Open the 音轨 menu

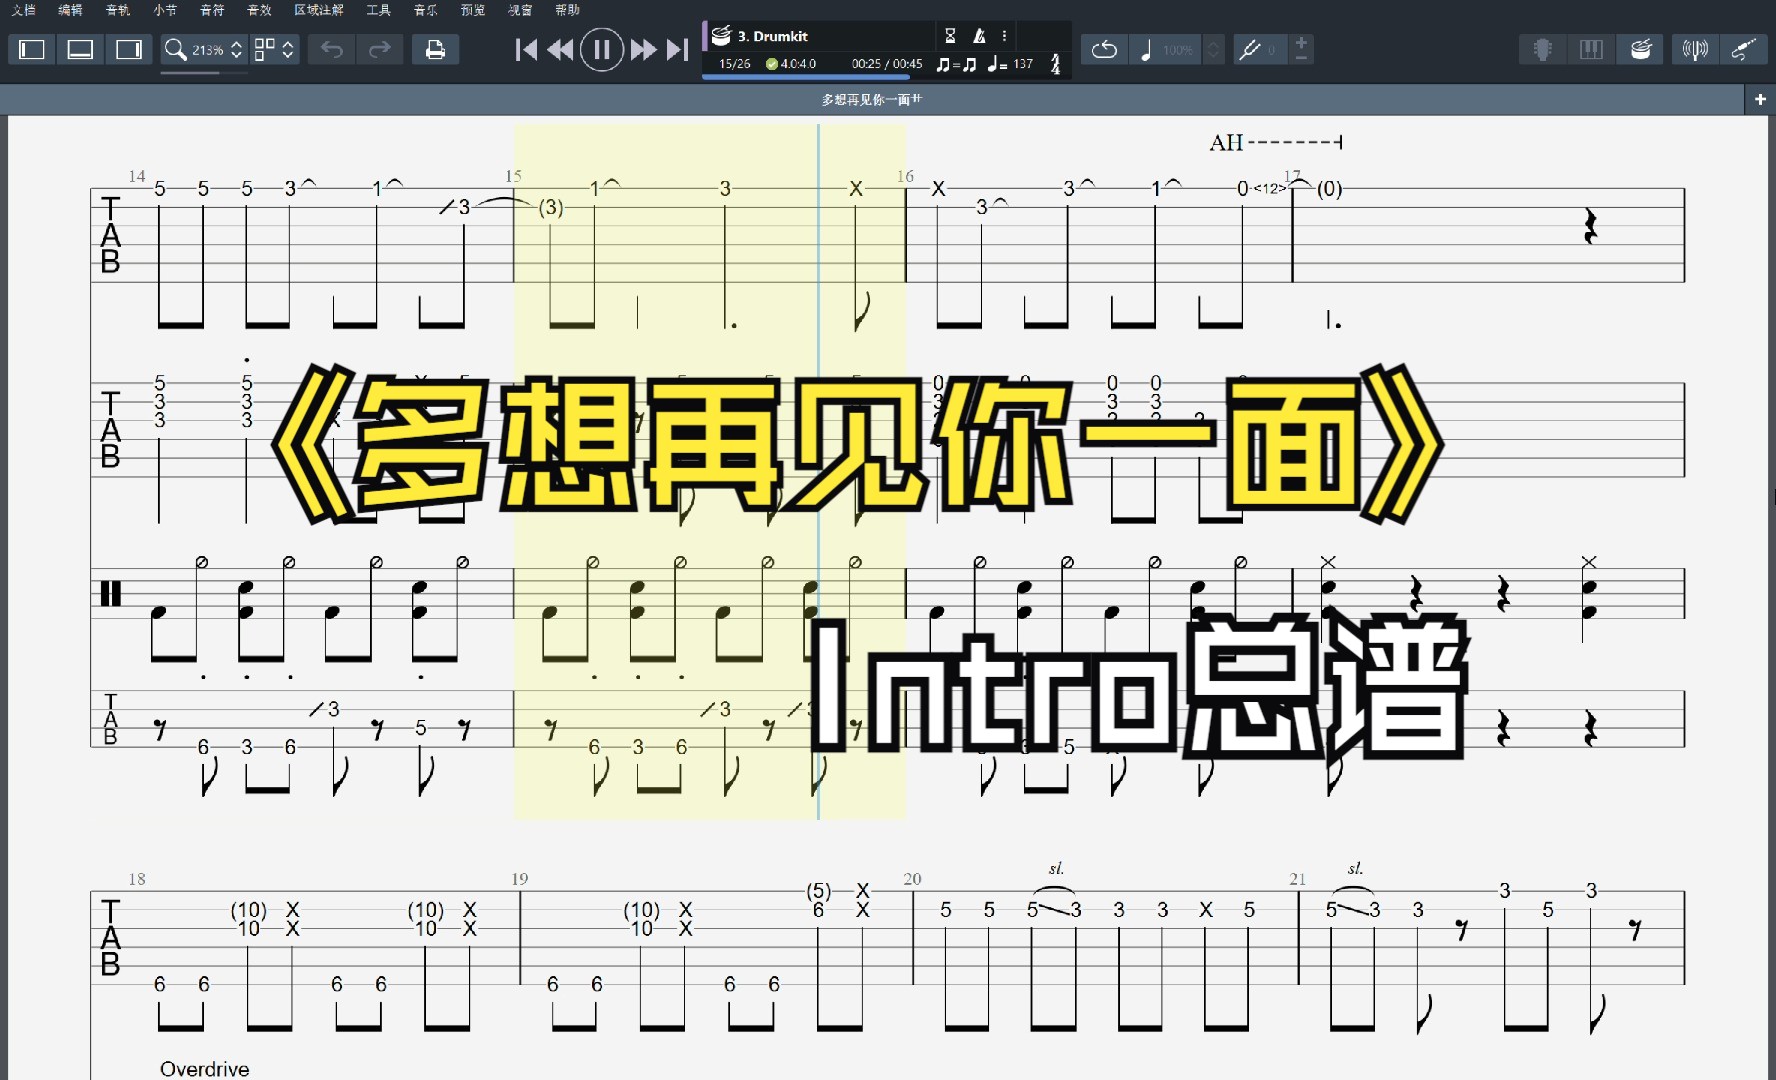tap(117, 10)
